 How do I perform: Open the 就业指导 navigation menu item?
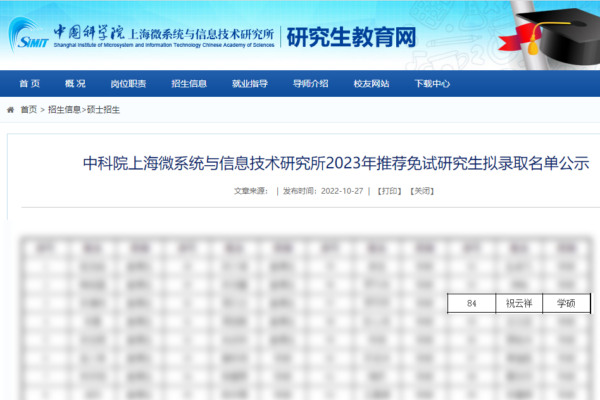click(250, 83)
